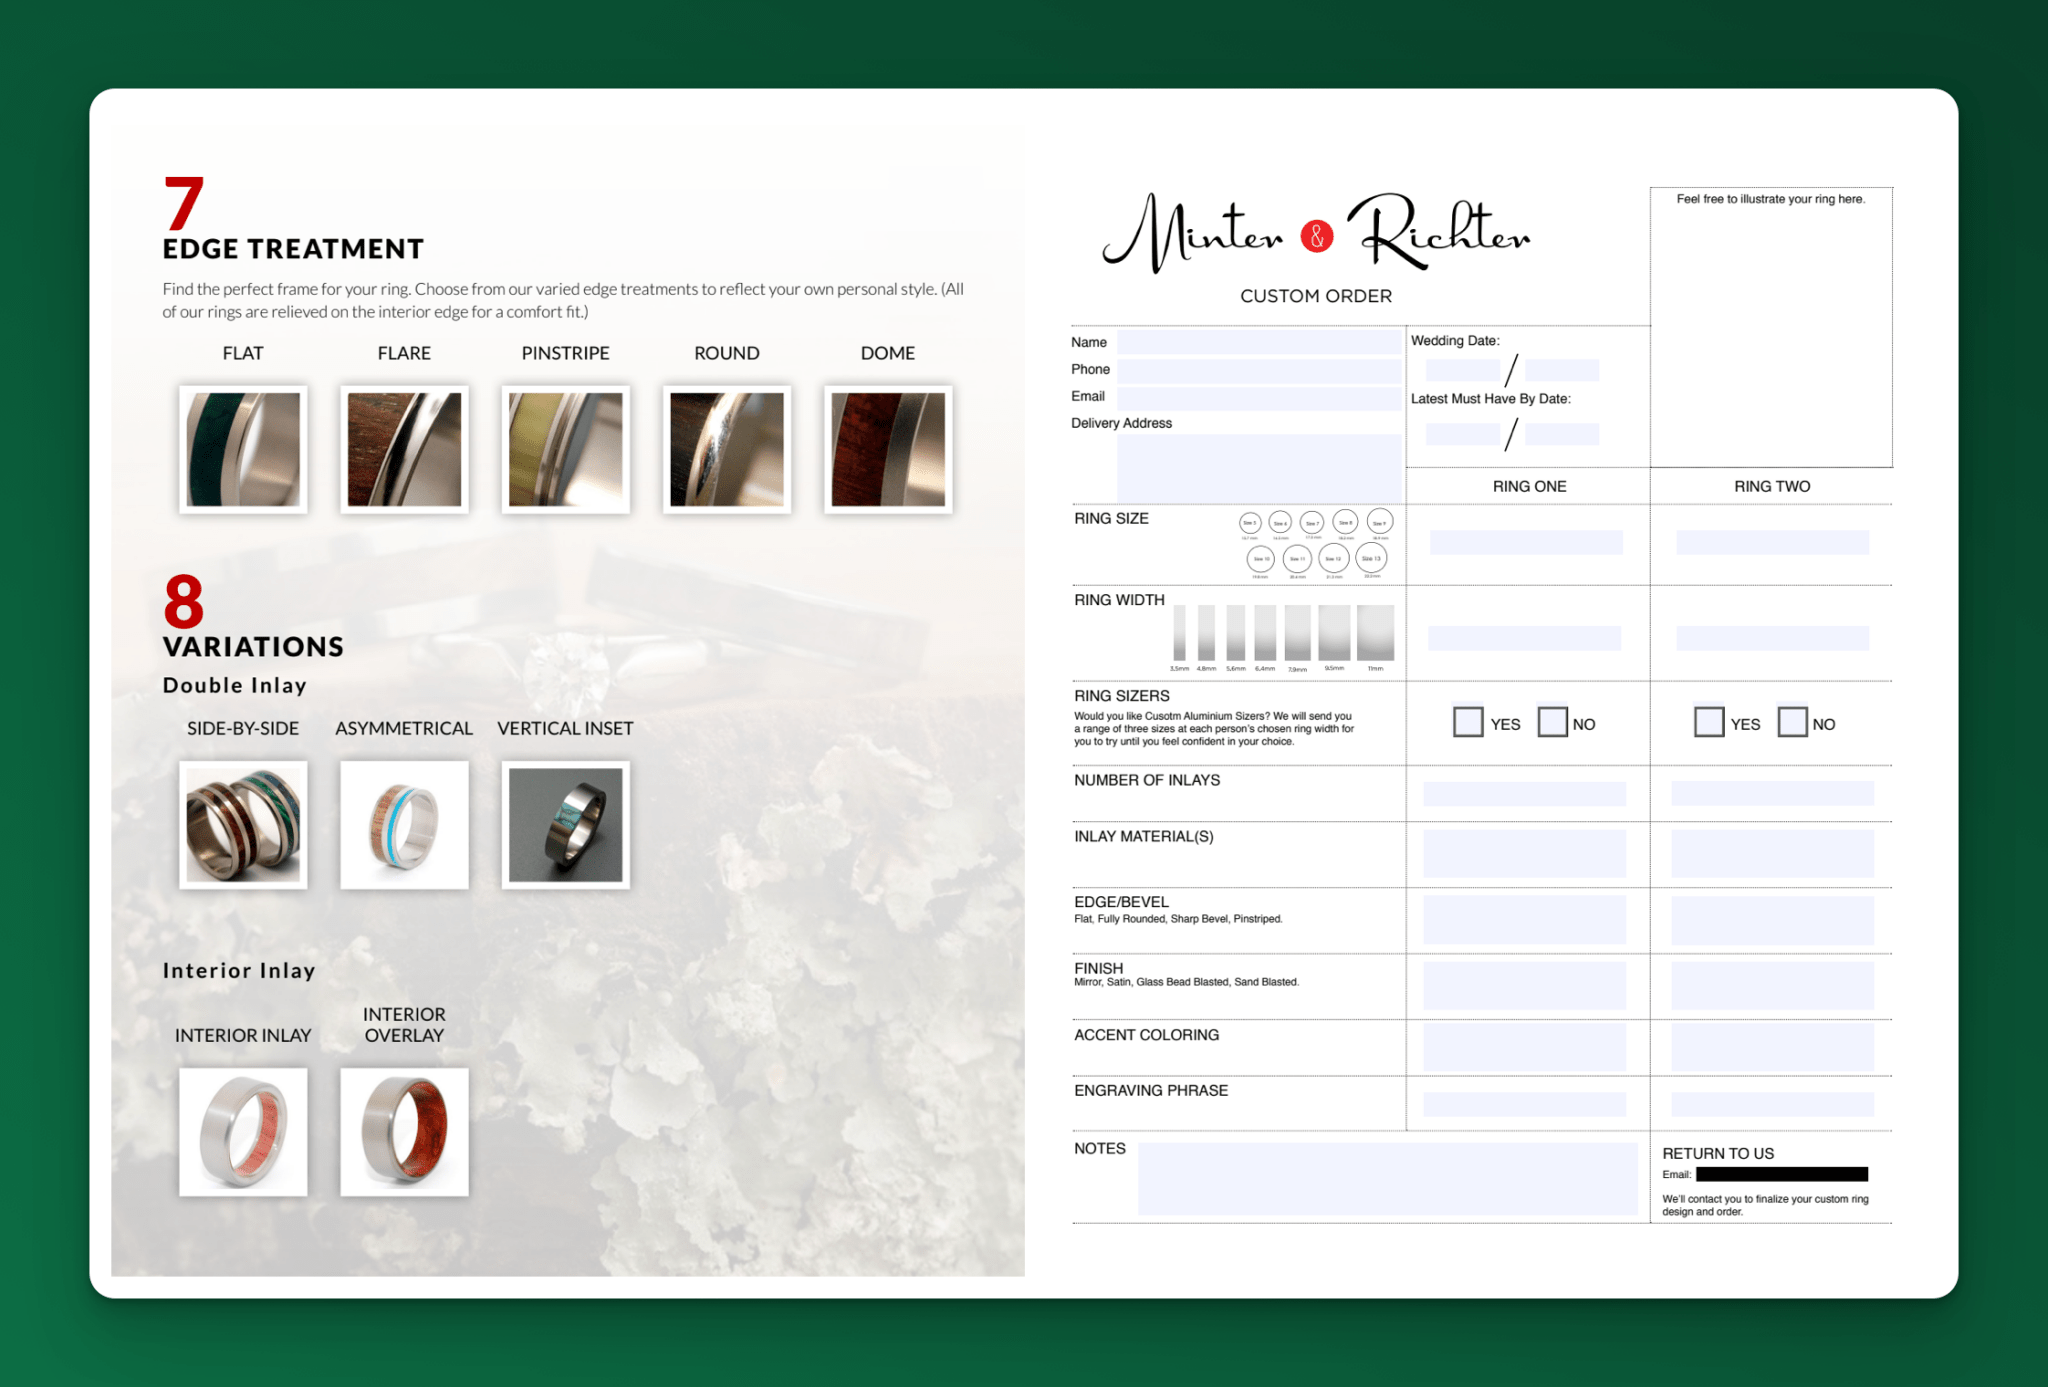
Task: Check YES for Ring One sizers
Action: coord(1467,722)
